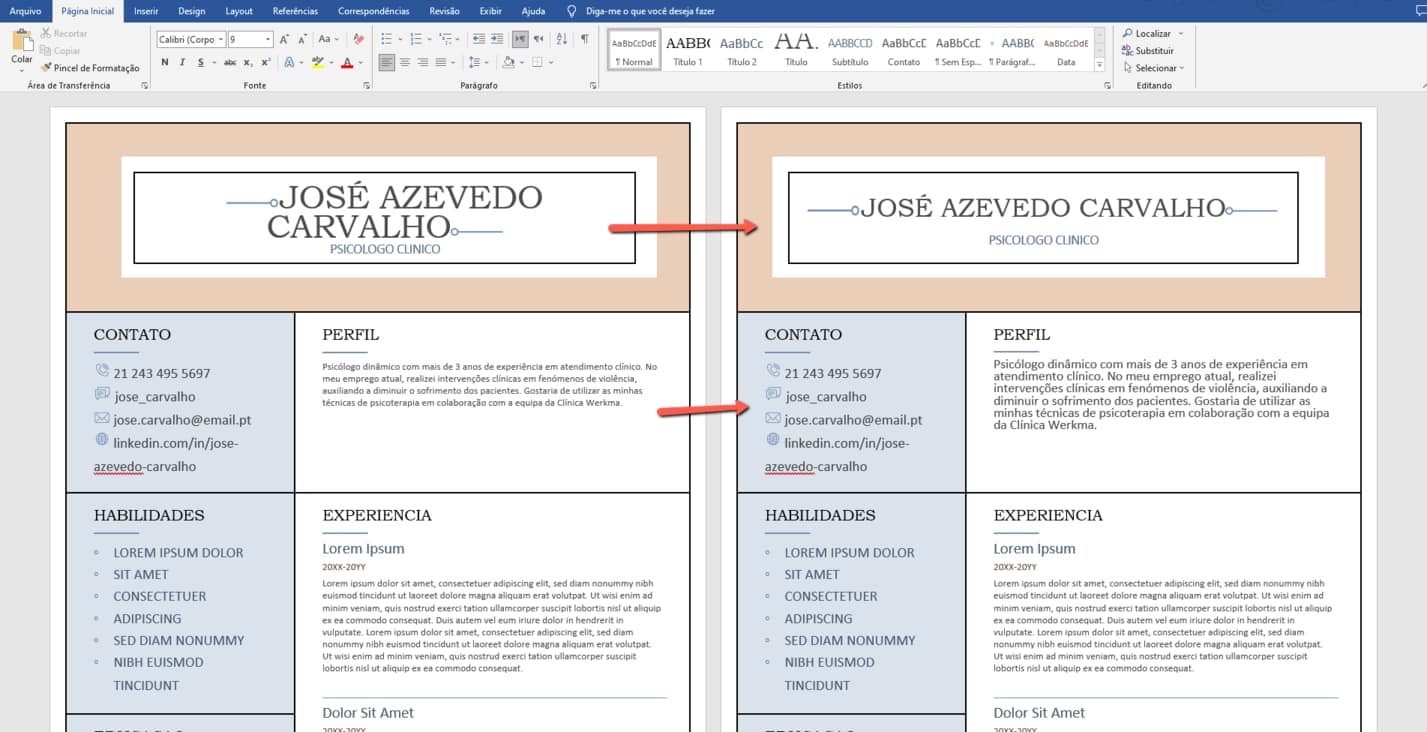The height and width of the screenshot is (732, 1427).
Task: Toggle show paragraph marks (¶)
Action: tap(585, 39)
